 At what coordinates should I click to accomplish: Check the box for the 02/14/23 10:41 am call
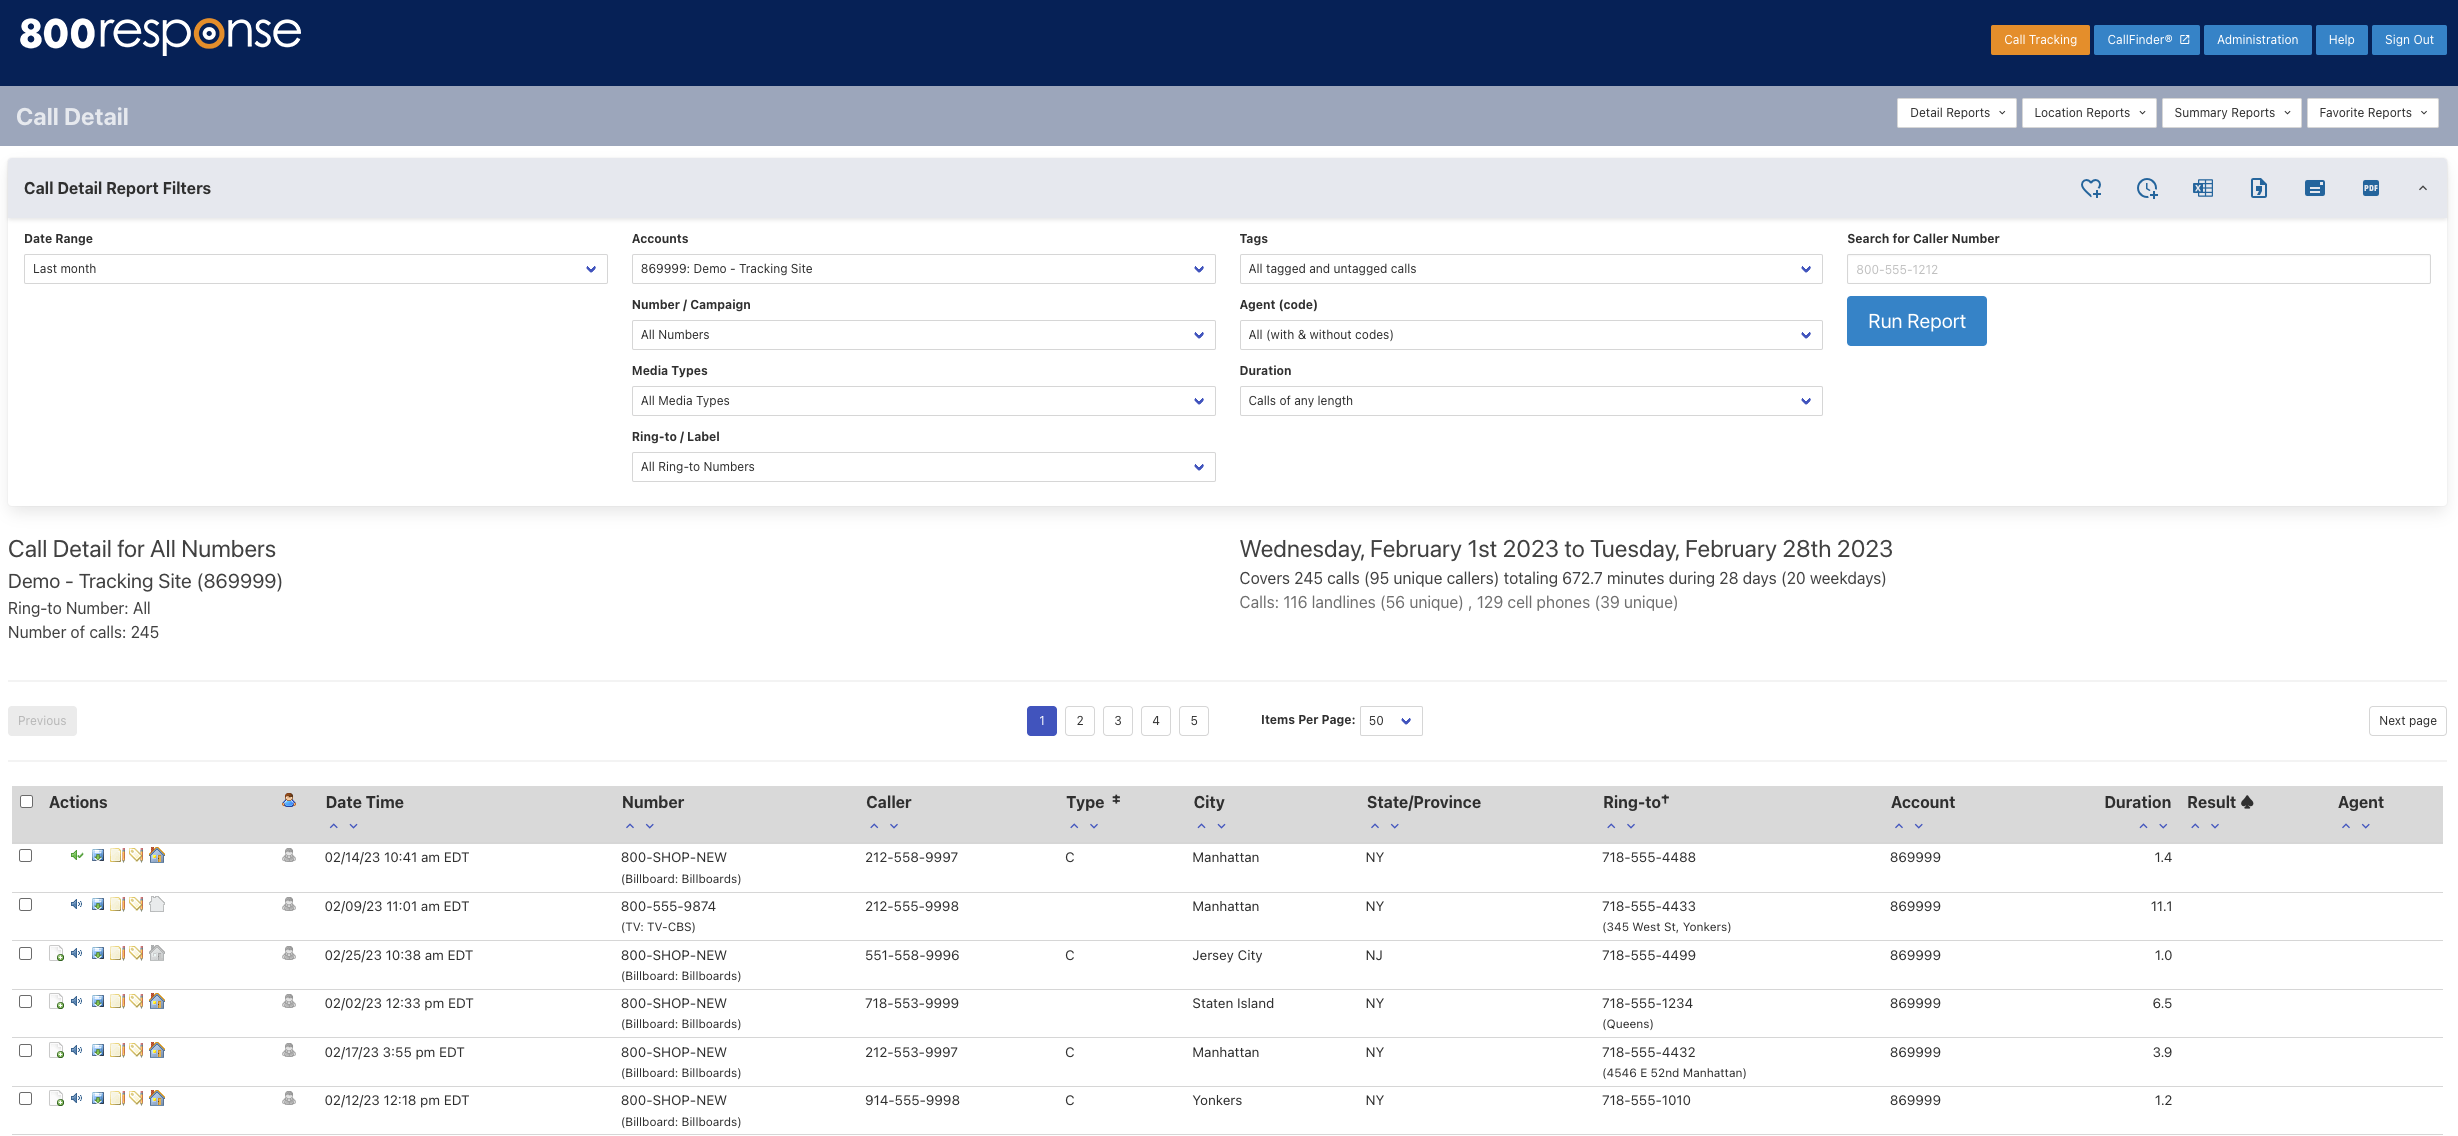pyautogui.click(x=26, y=856)
